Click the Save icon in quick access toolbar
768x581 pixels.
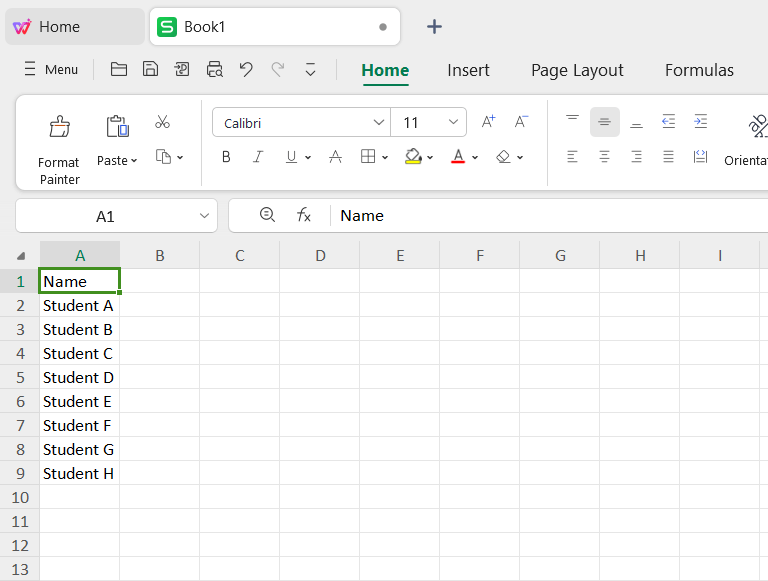pos(150,69)
